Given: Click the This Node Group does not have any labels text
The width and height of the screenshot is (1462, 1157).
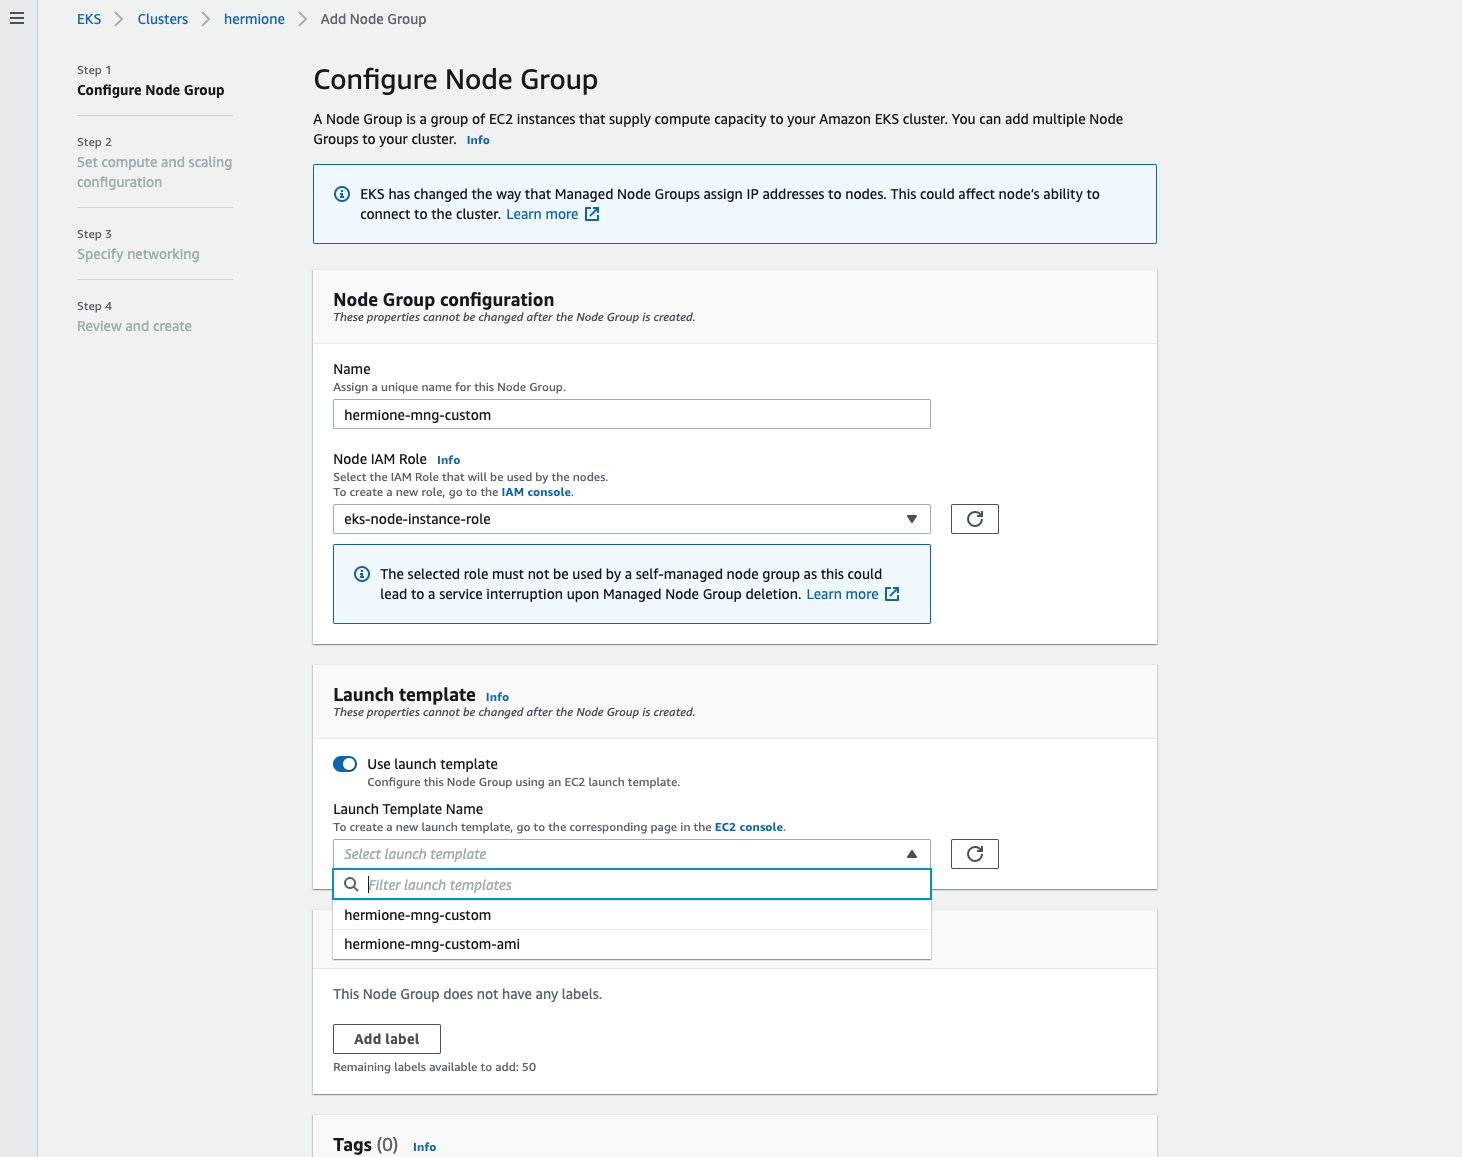Looking at the screenshot, I should pos(467,994).
